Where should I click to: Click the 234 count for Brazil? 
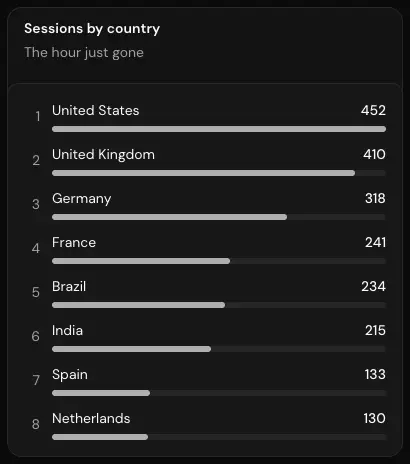[374, 286]
